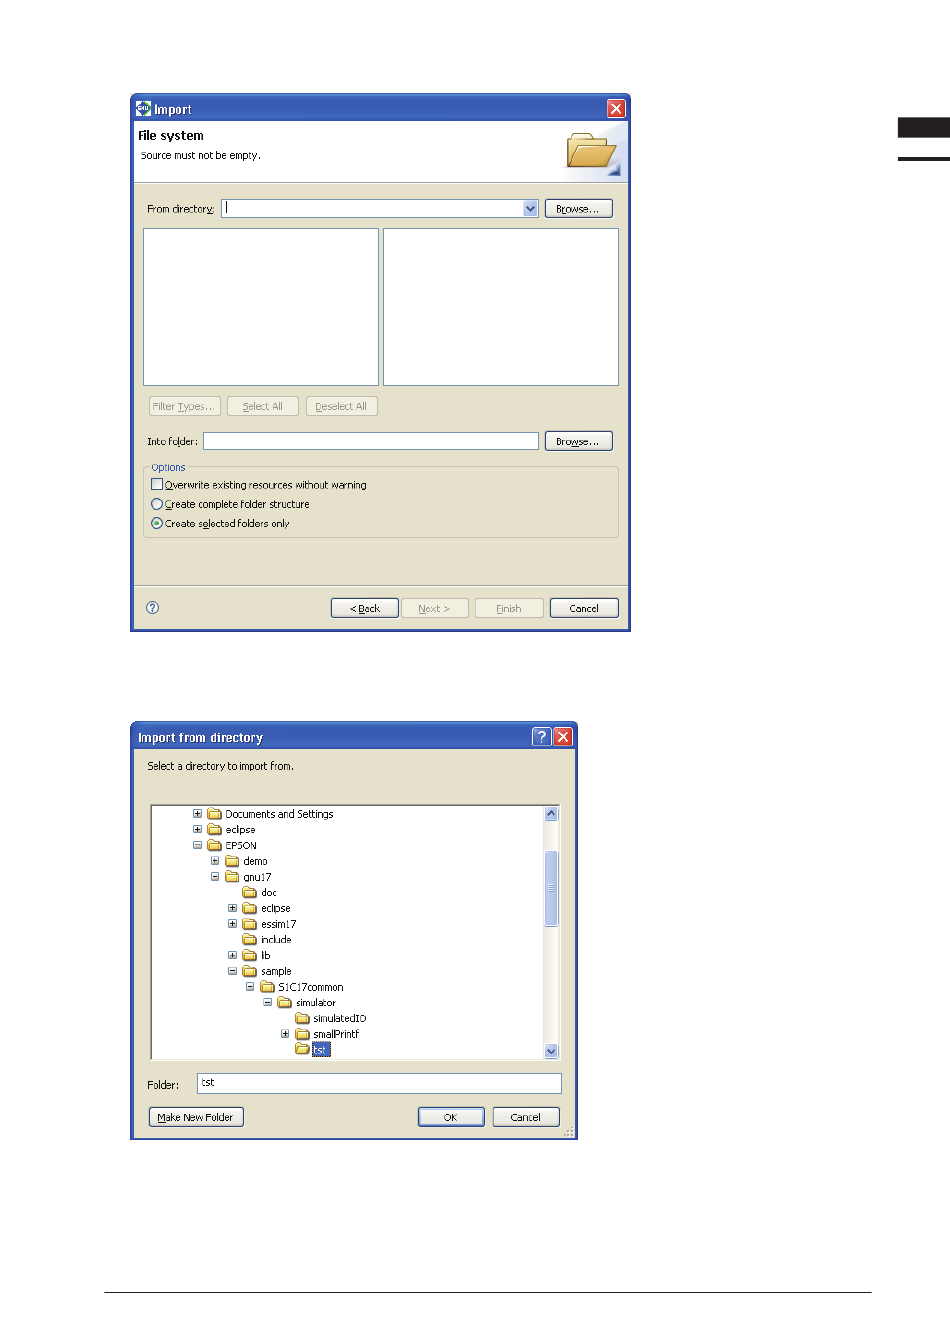Image resolution: width=950 pixels, height=1341 pixels.
Task: Click Cancel in the Import dialog
Action: (584, 608)
